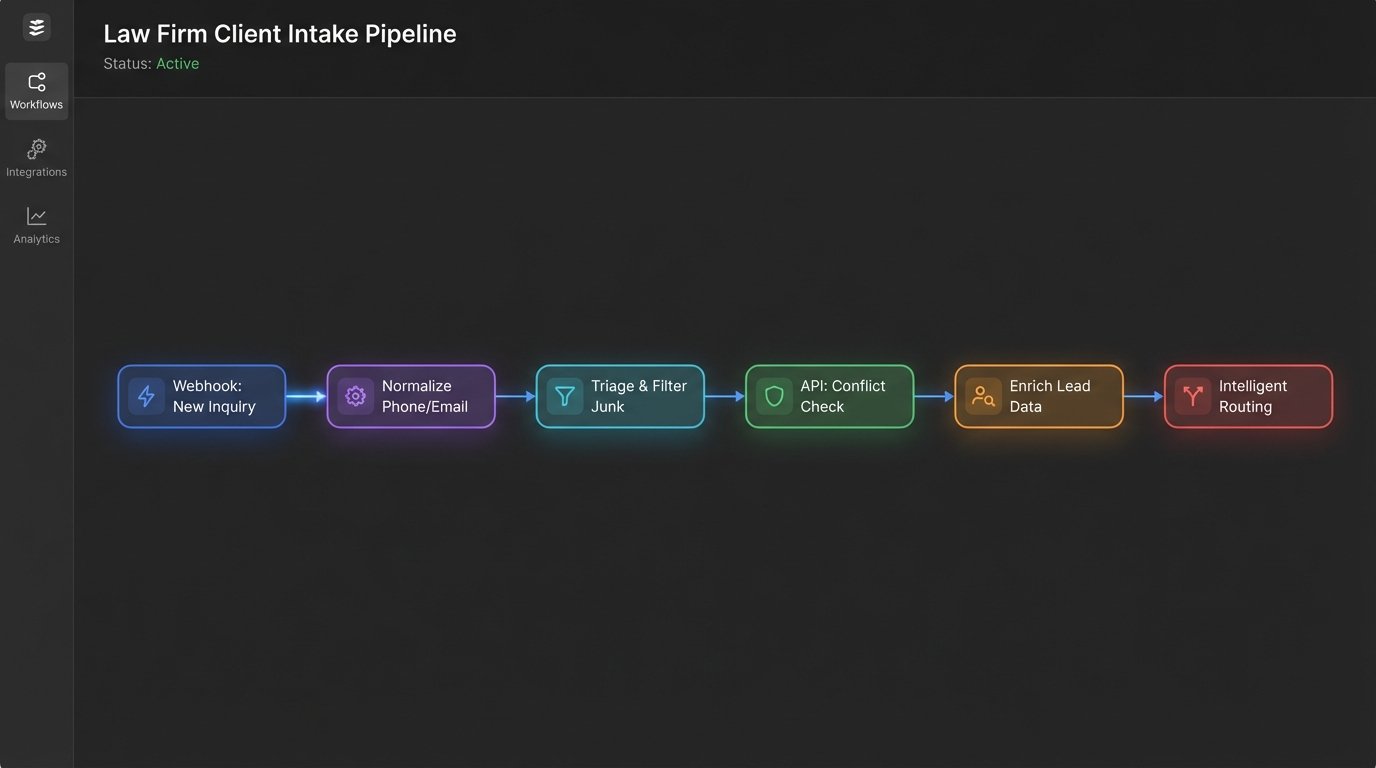Switch to the Analytics section
1376x768 pixels.
pyautogui.click(x=36, y=225)
